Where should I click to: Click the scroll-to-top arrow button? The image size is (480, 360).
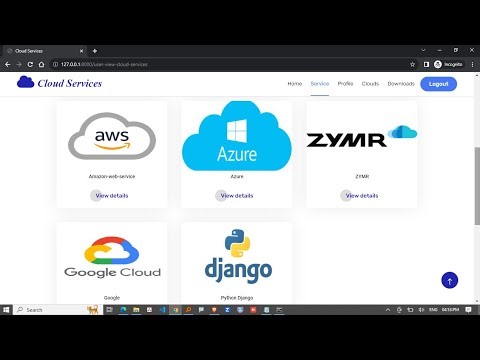pos(450,281)
